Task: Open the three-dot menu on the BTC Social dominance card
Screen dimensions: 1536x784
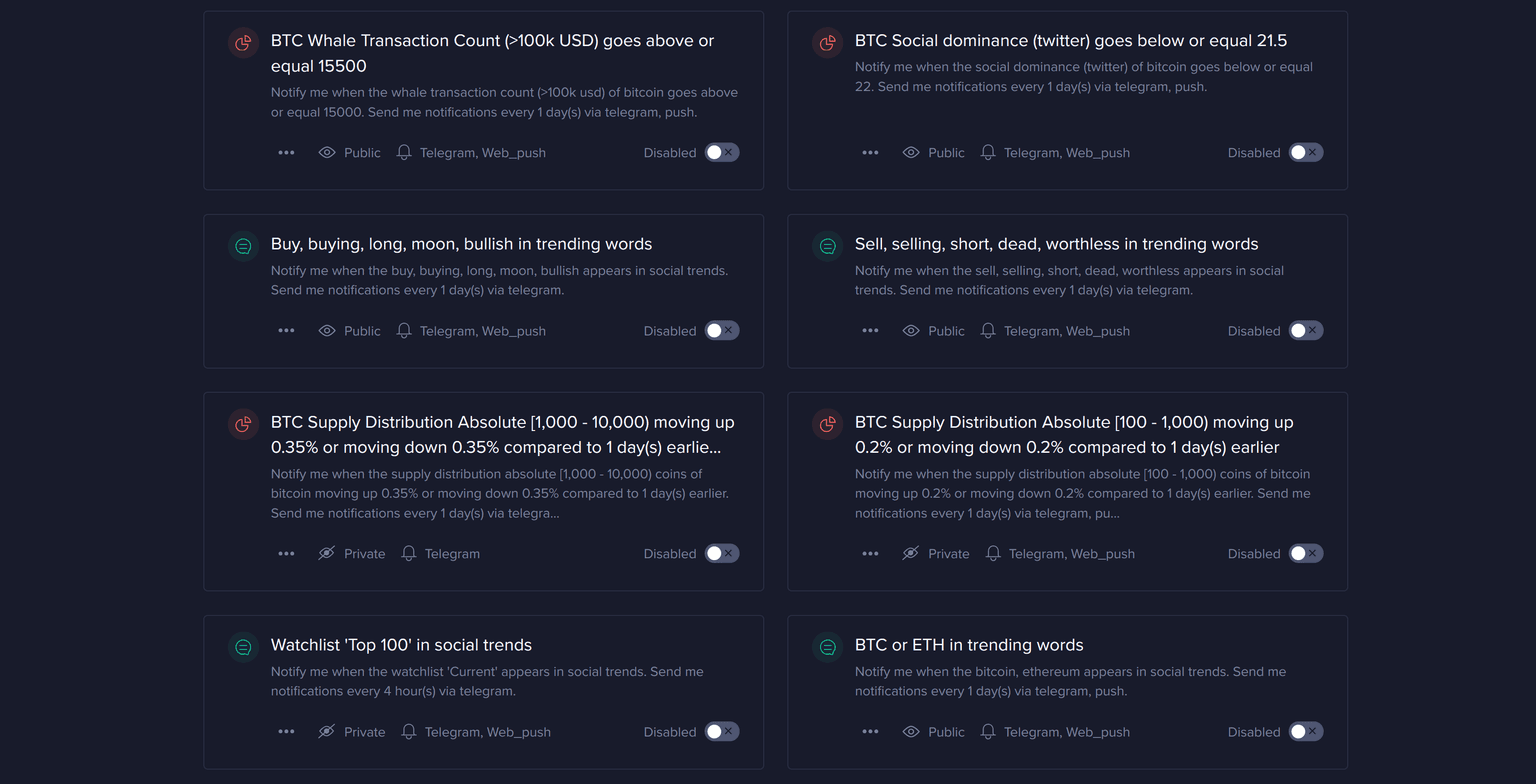Action: (870, 153)
